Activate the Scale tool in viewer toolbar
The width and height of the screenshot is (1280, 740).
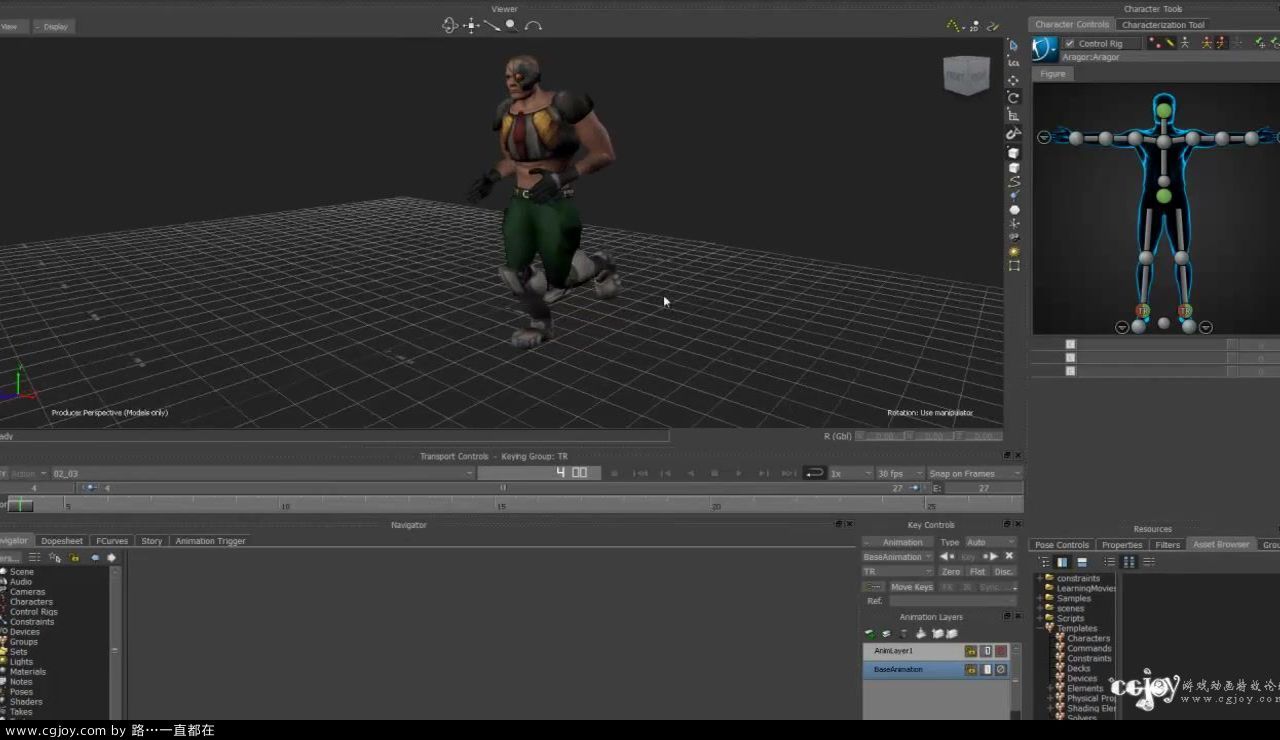1013,116
